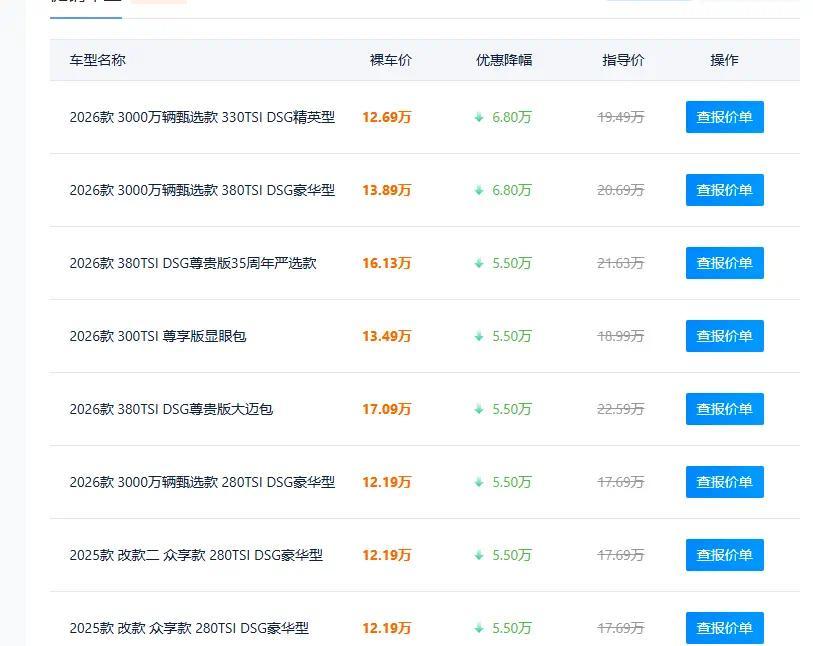
Task: Click the 19.49万 guide price
Action: 621,117
